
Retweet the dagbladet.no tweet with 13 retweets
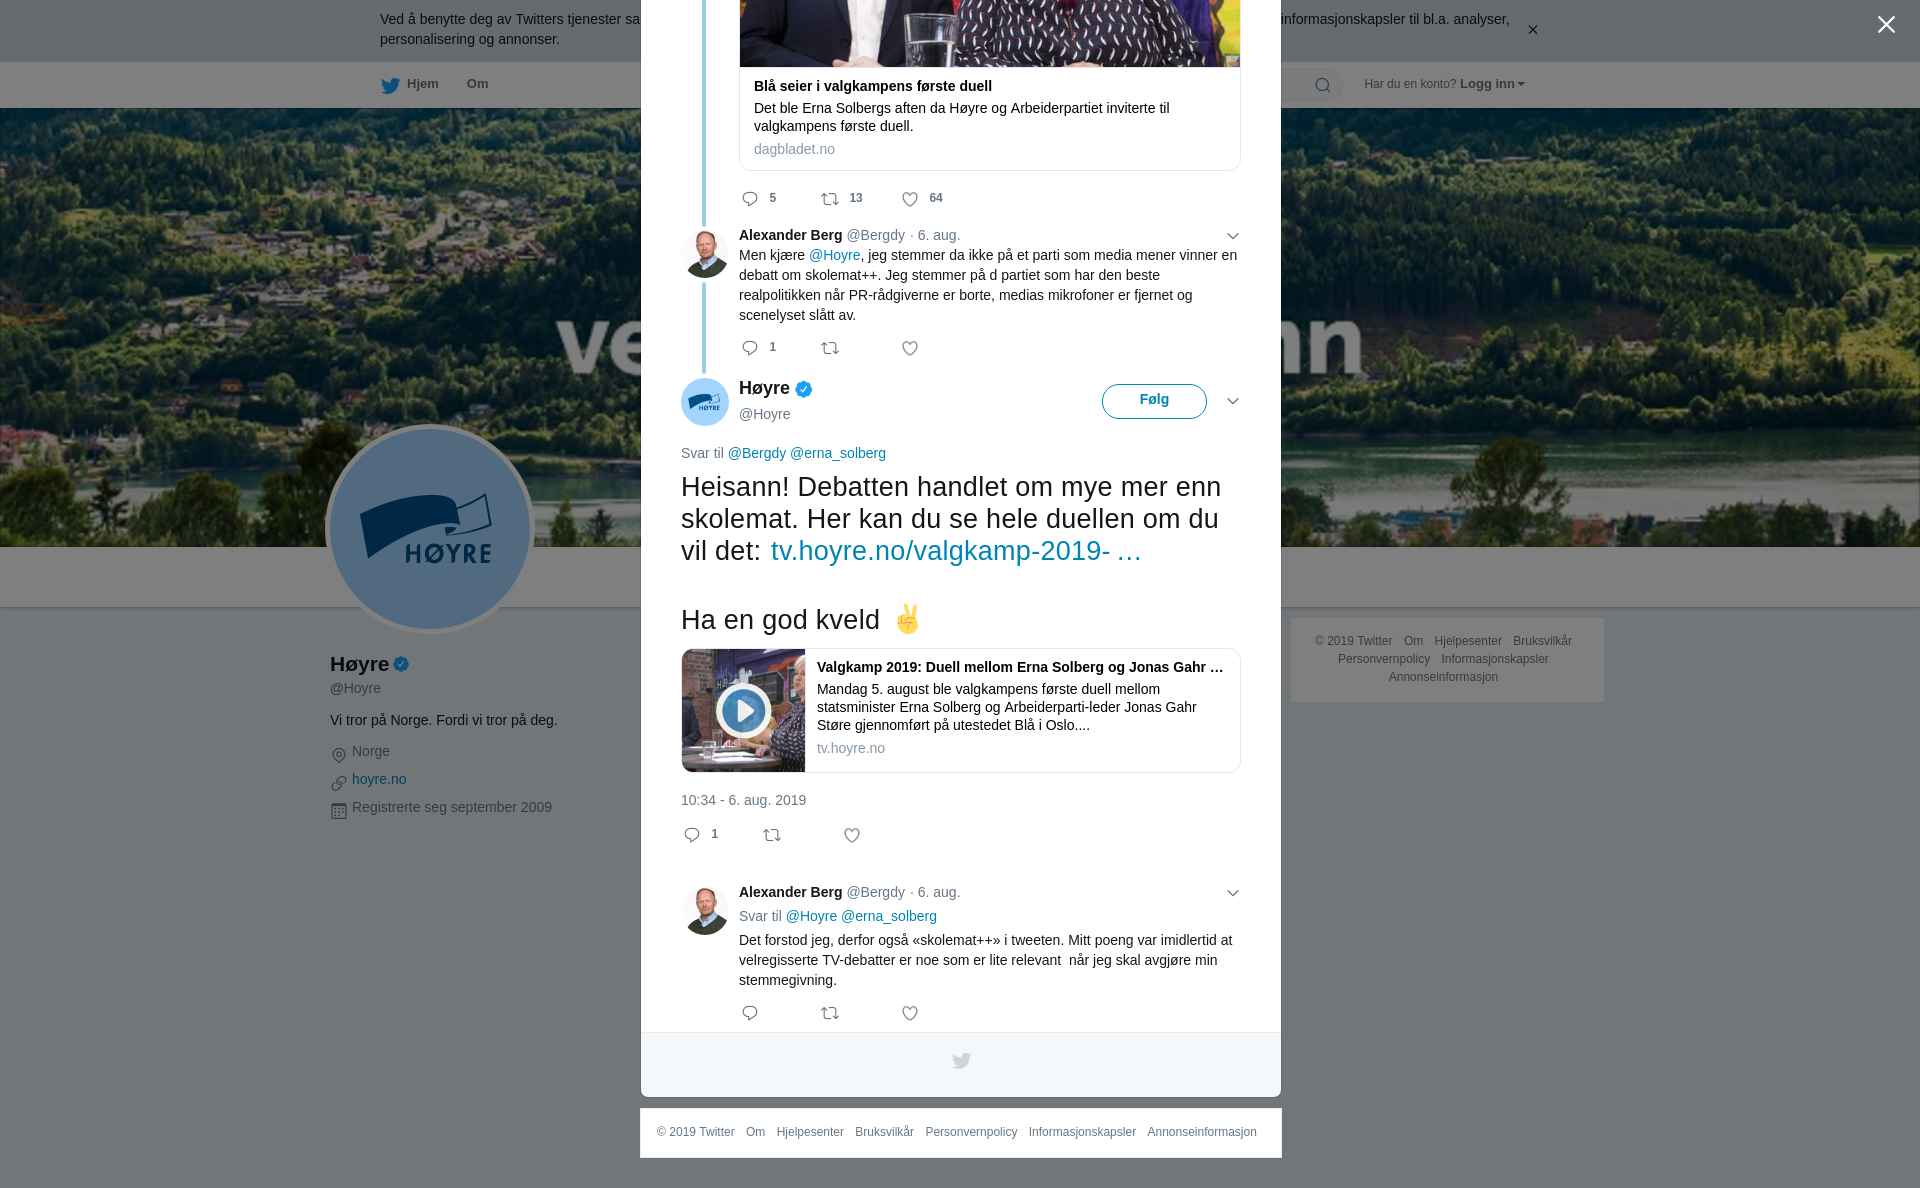coord(830,199)
